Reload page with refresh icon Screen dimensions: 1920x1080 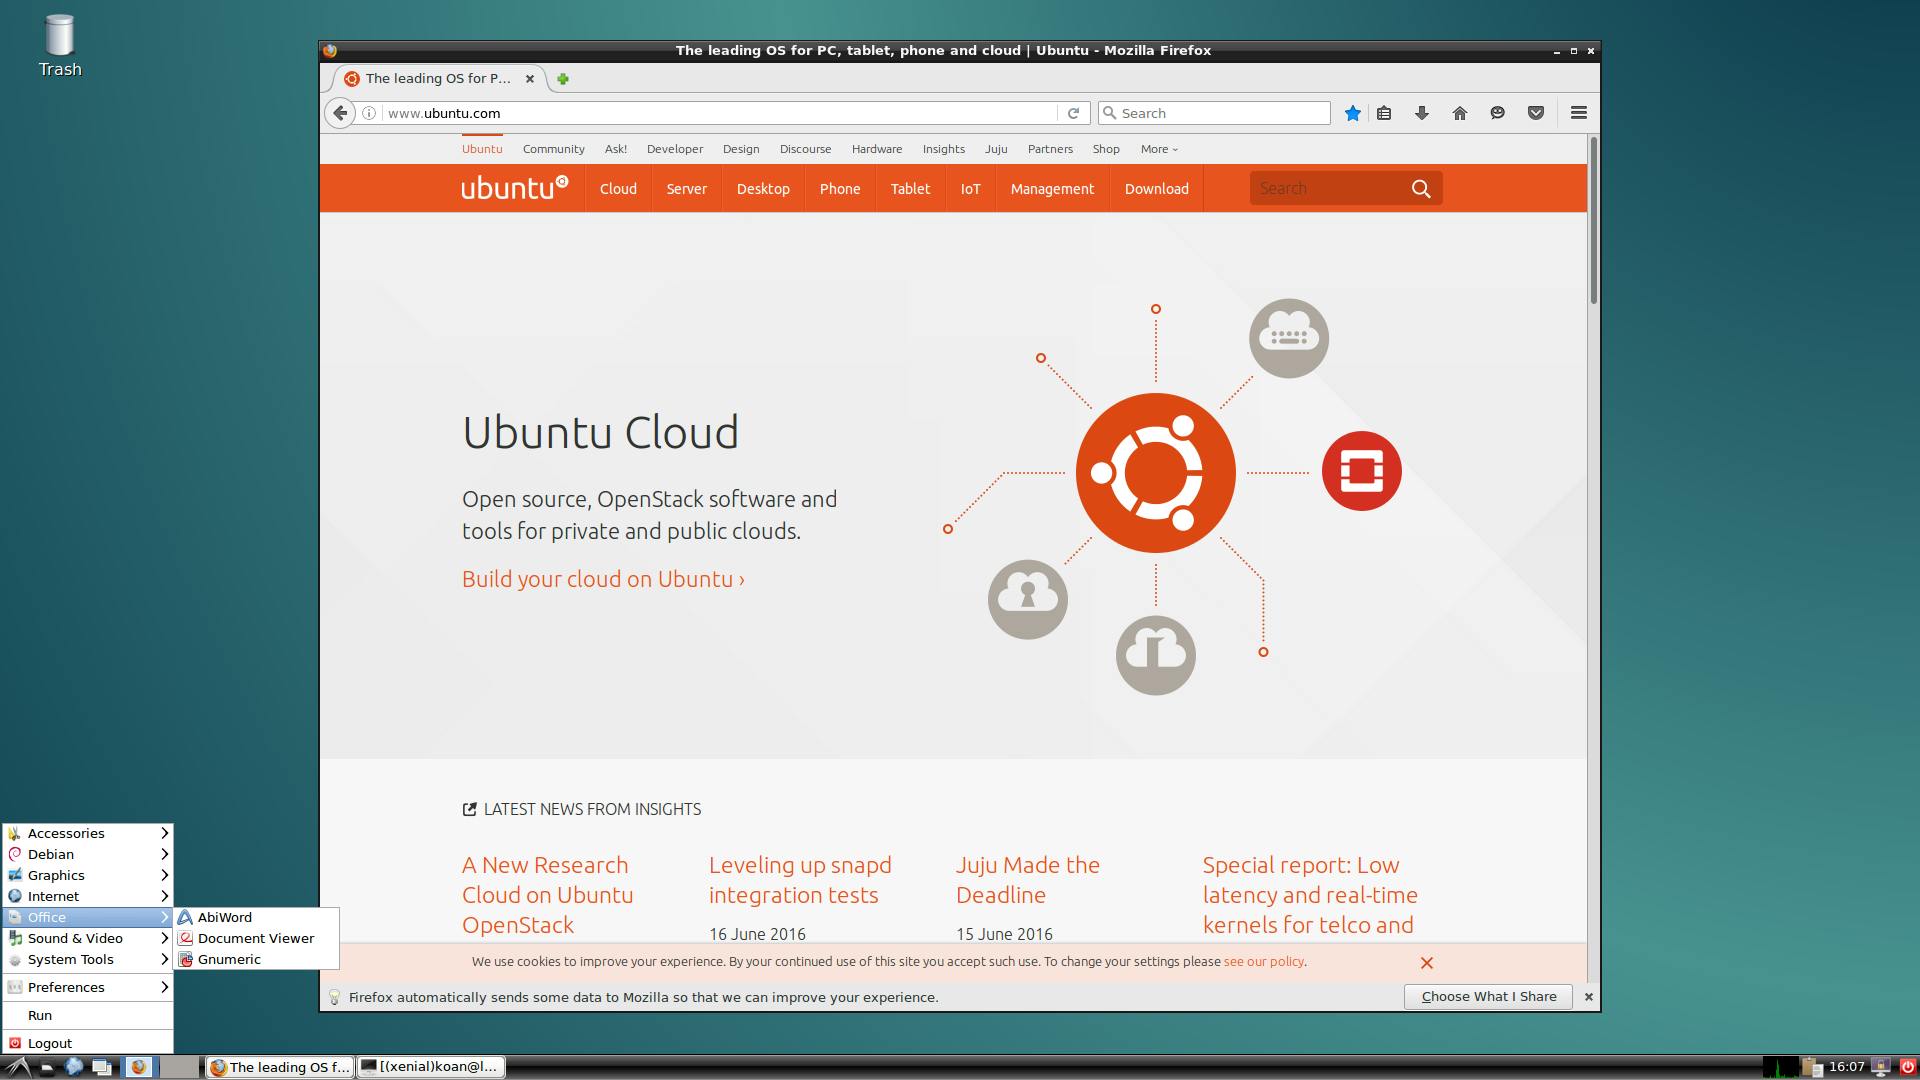pos(1073,113)
